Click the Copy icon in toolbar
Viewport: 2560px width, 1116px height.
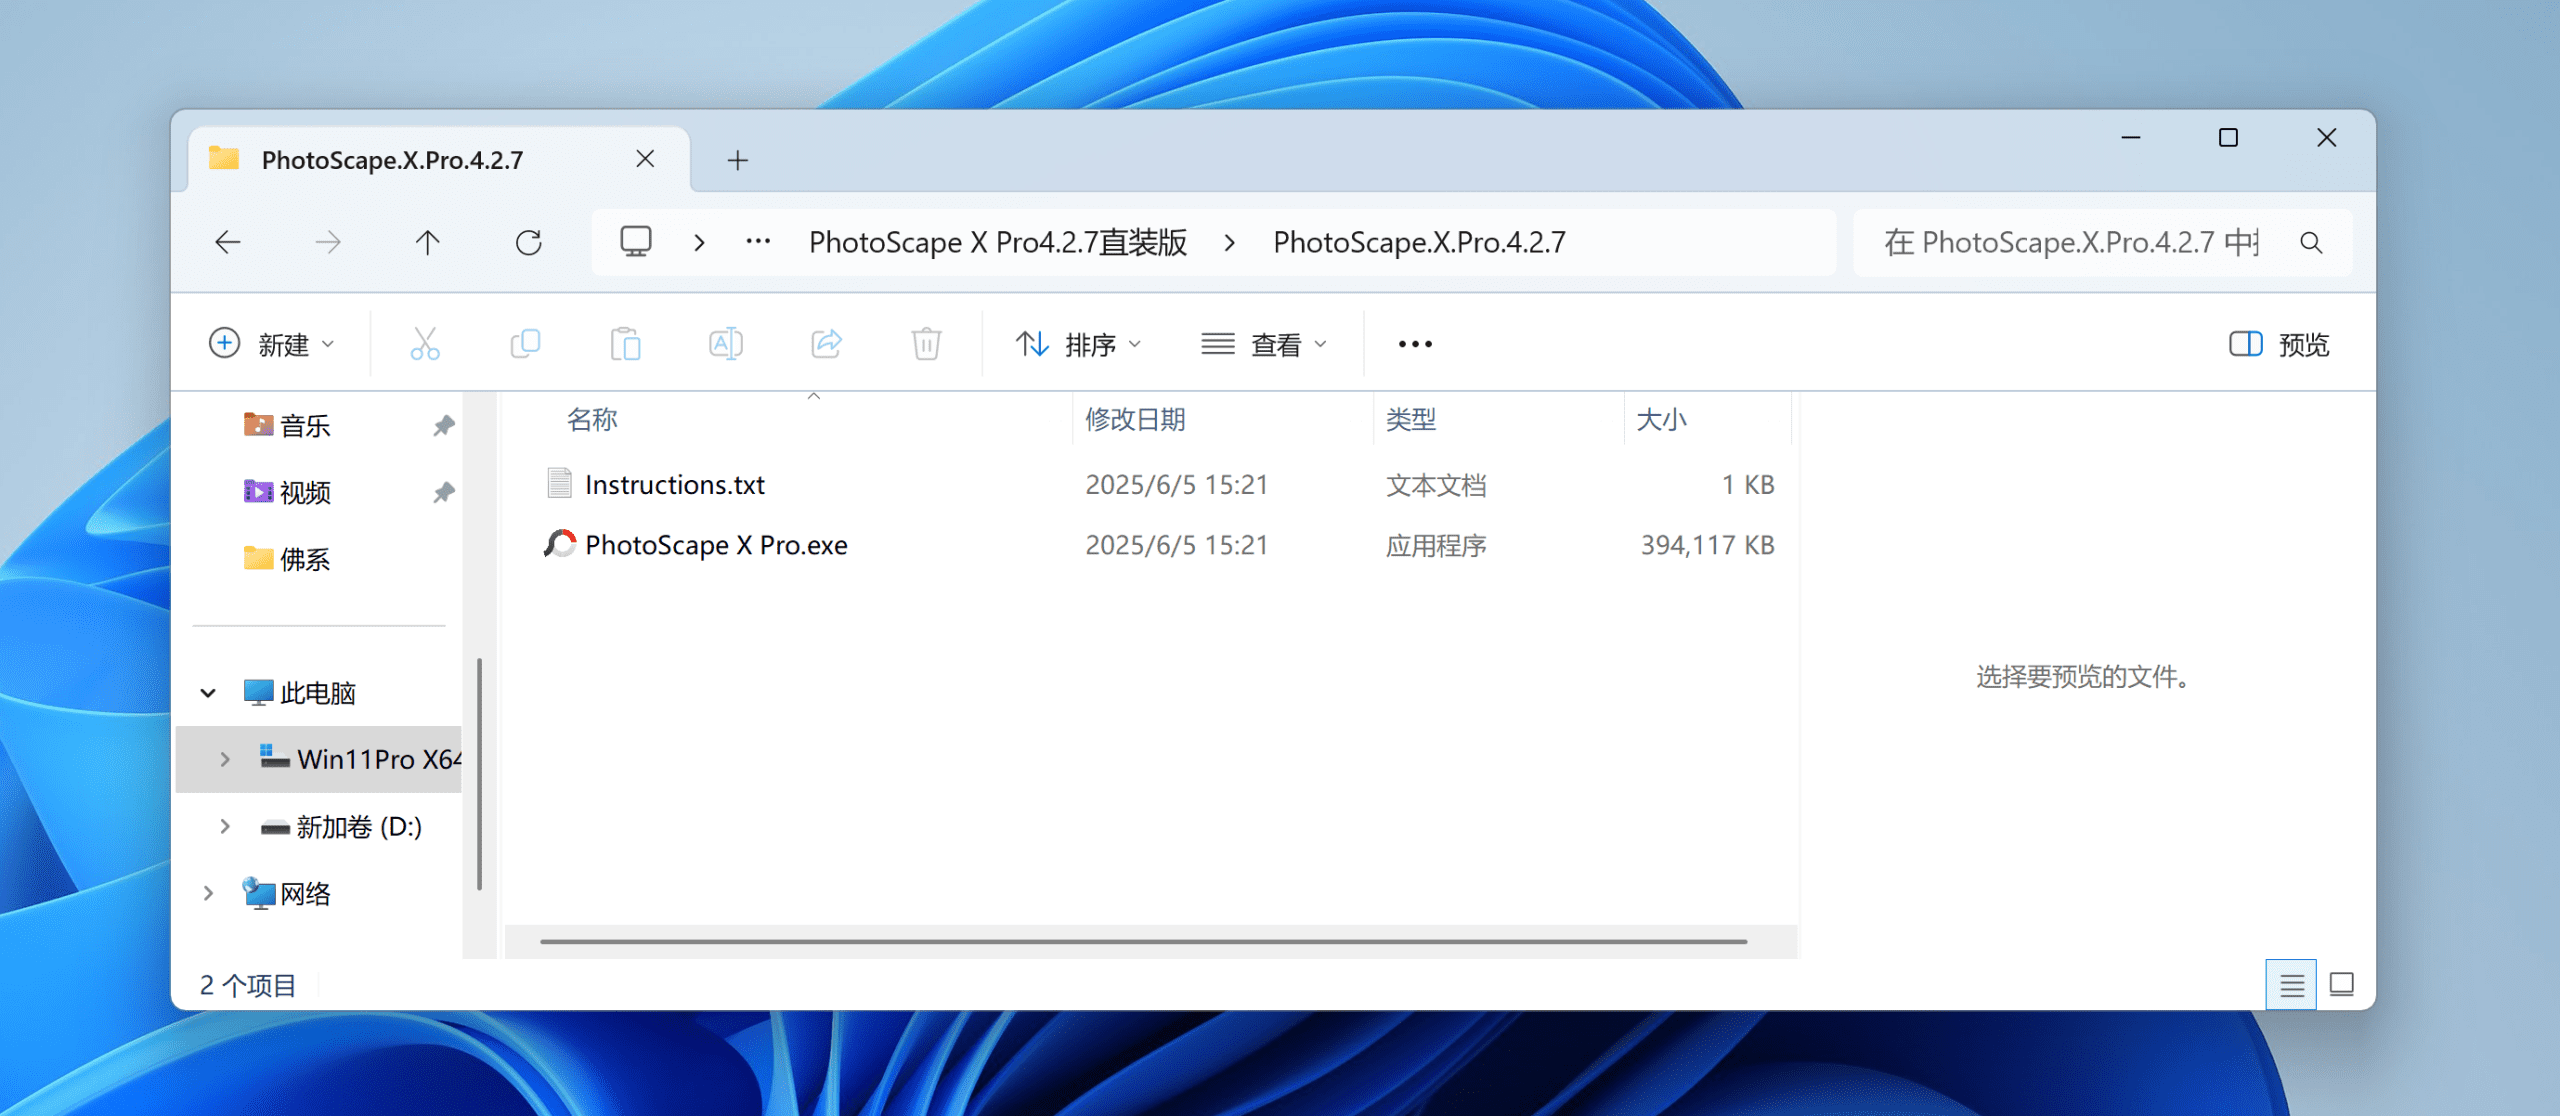525,344
